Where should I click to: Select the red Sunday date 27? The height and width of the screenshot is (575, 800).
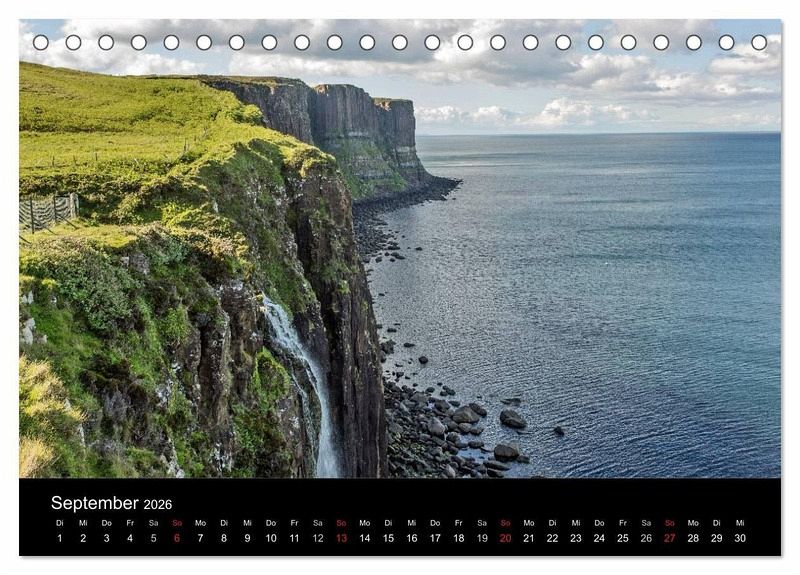pyautogui.click(x=670, y=538)
